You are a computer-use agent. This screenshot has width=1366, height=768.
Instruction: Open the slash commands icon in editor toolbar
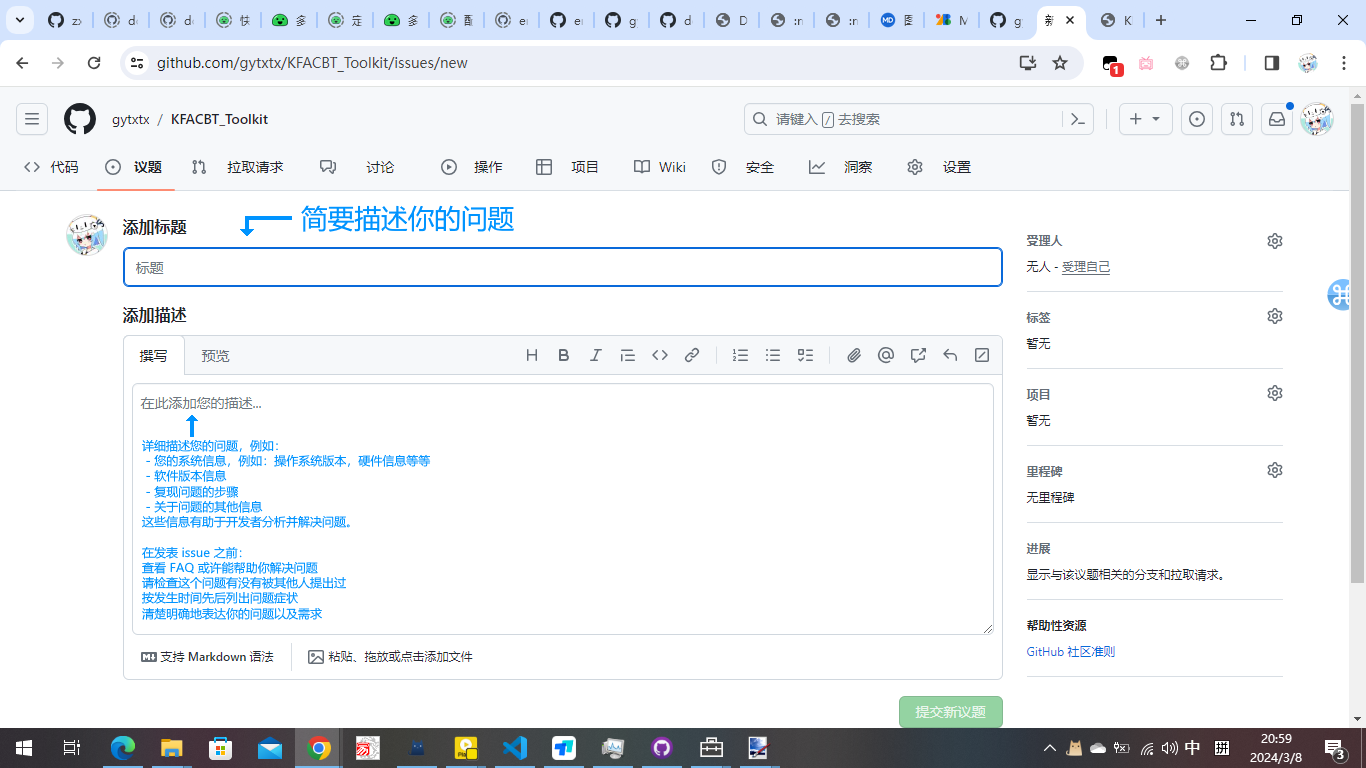pos(982,355)
